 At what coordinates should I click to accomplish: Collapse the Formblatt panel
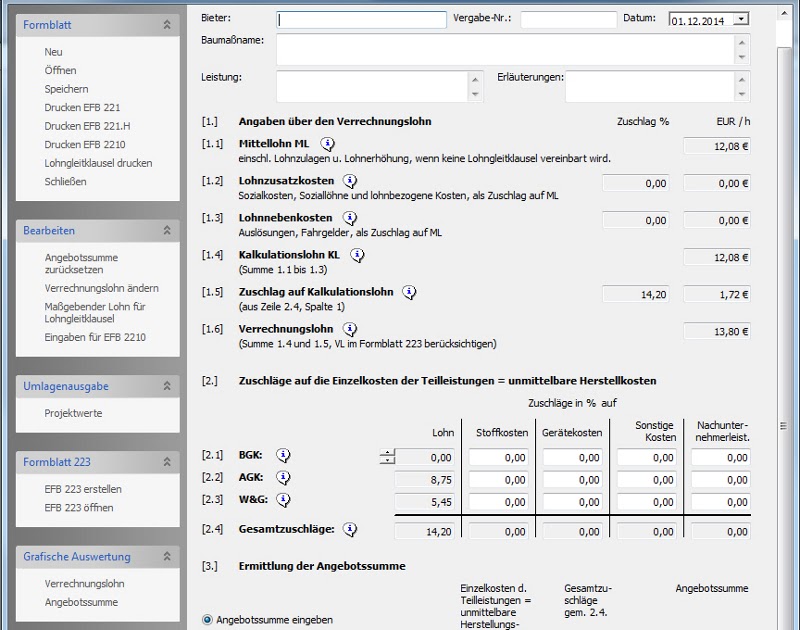coord(167,24)
